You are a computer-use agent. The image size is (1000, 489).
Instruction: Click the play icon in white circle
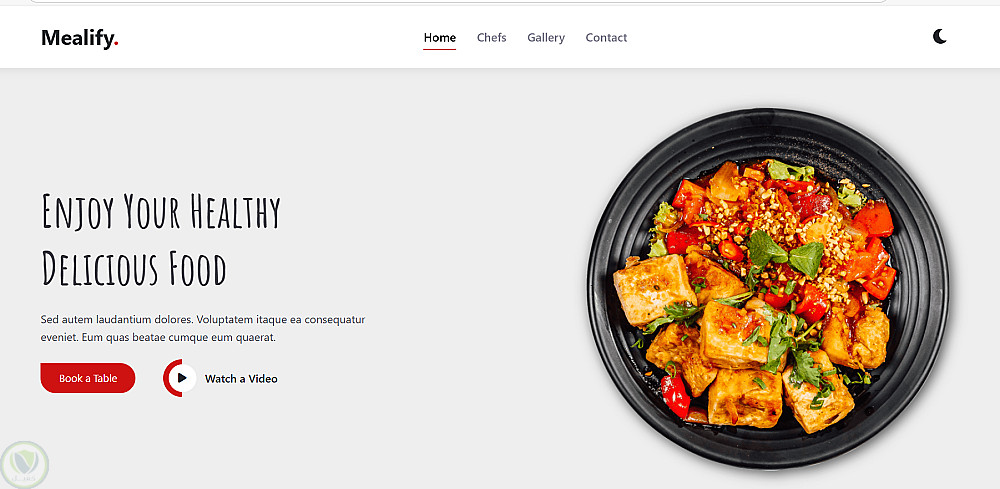tap(182, 378)
